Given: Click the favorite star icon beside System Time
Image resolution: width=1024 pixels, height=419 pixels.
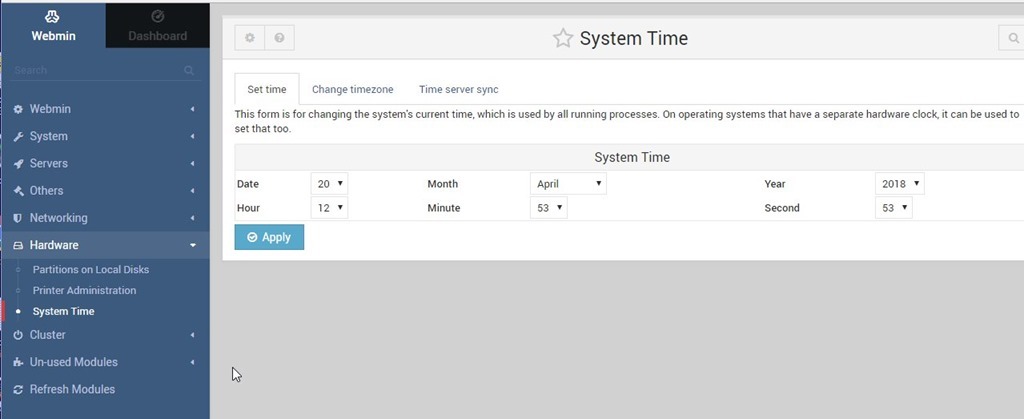Looking at the screenshot, I should coord(563,39).
